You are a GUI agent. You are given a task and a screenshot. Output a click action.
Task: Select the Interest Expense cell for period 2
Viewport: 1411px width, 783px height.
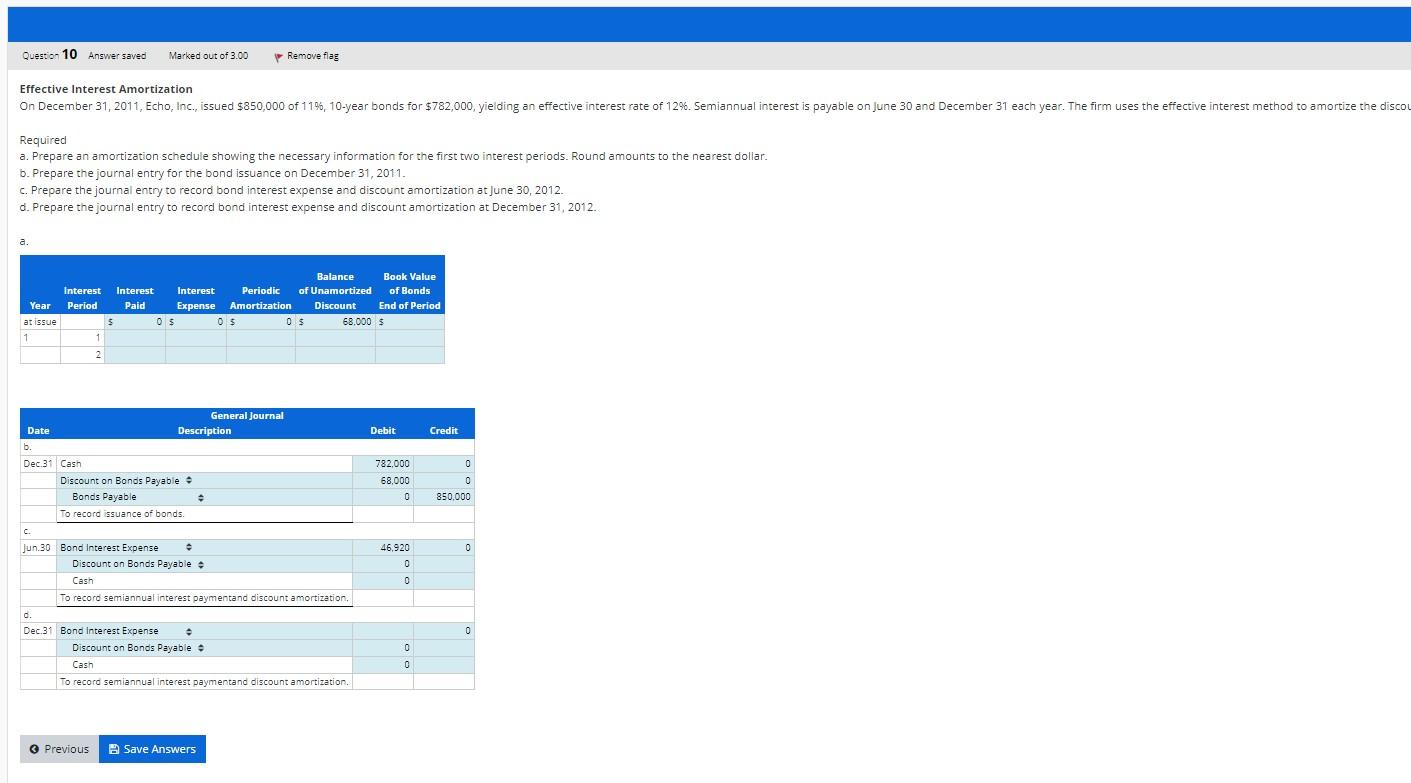tap(196, 354)
